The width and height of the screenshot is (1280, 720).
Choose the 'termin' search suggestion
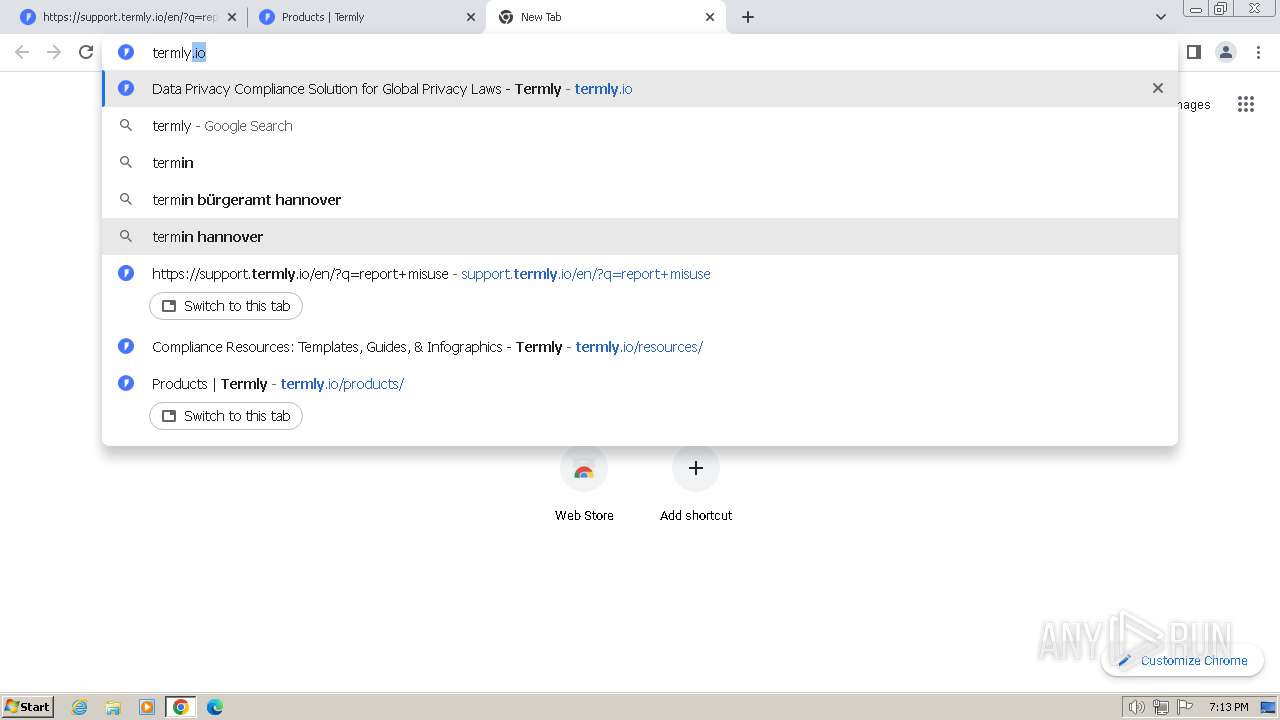[640, 163]
